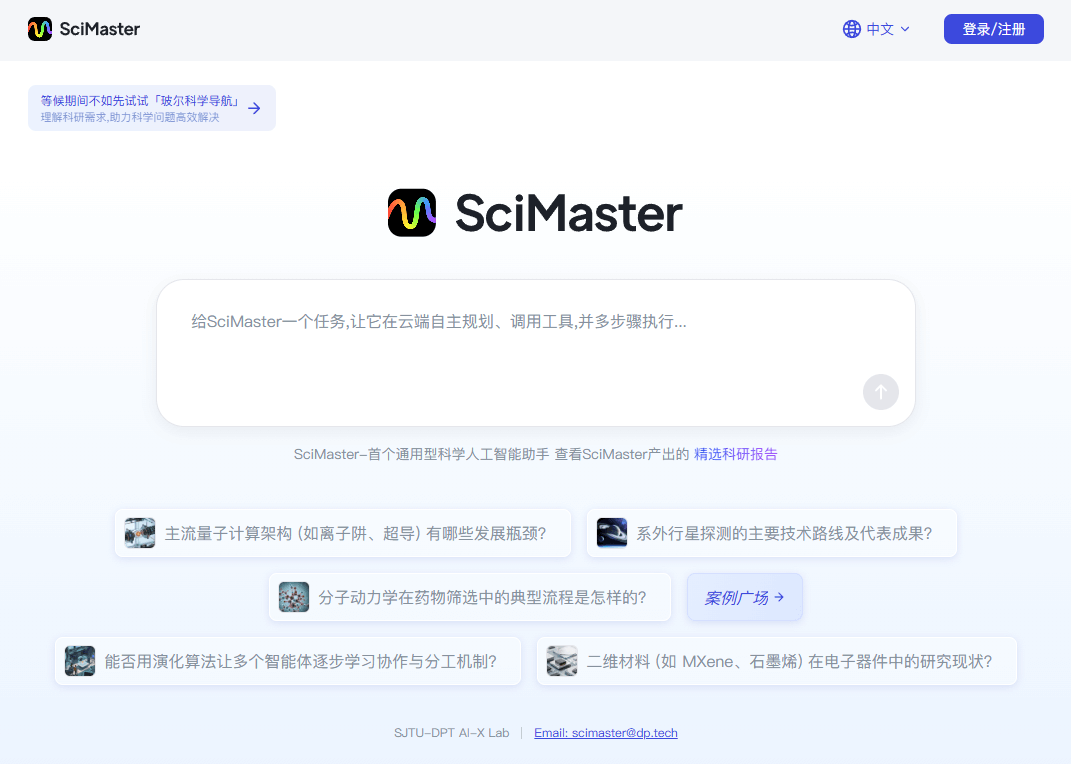The width and height of the screenshot is (1071, 764).
Task: Click the SJTU-DPT AI-X Lab text
Action: click(x=451, y=733)
